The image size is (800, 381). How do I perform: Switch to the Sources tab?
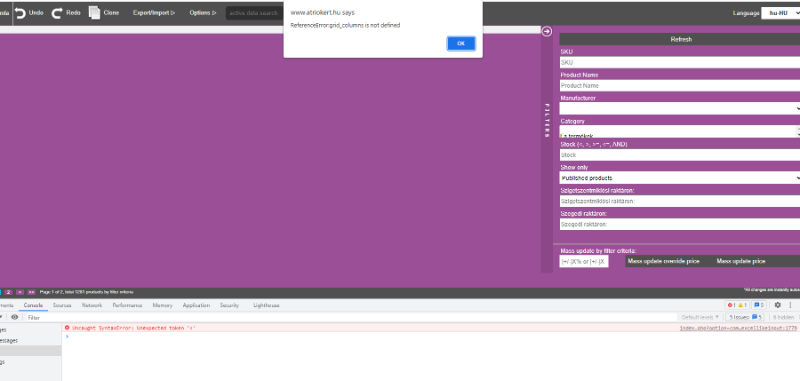pos(62,305)
